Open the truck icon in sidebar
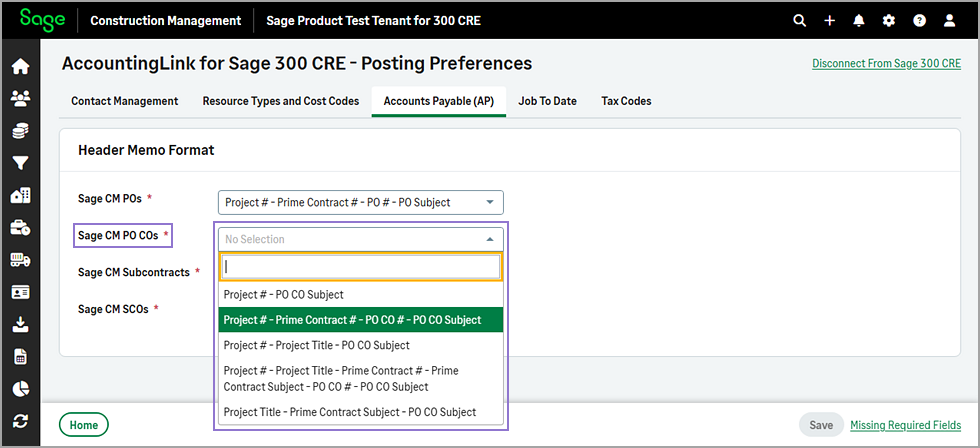The image size is (980, 448). click(21, 260)
